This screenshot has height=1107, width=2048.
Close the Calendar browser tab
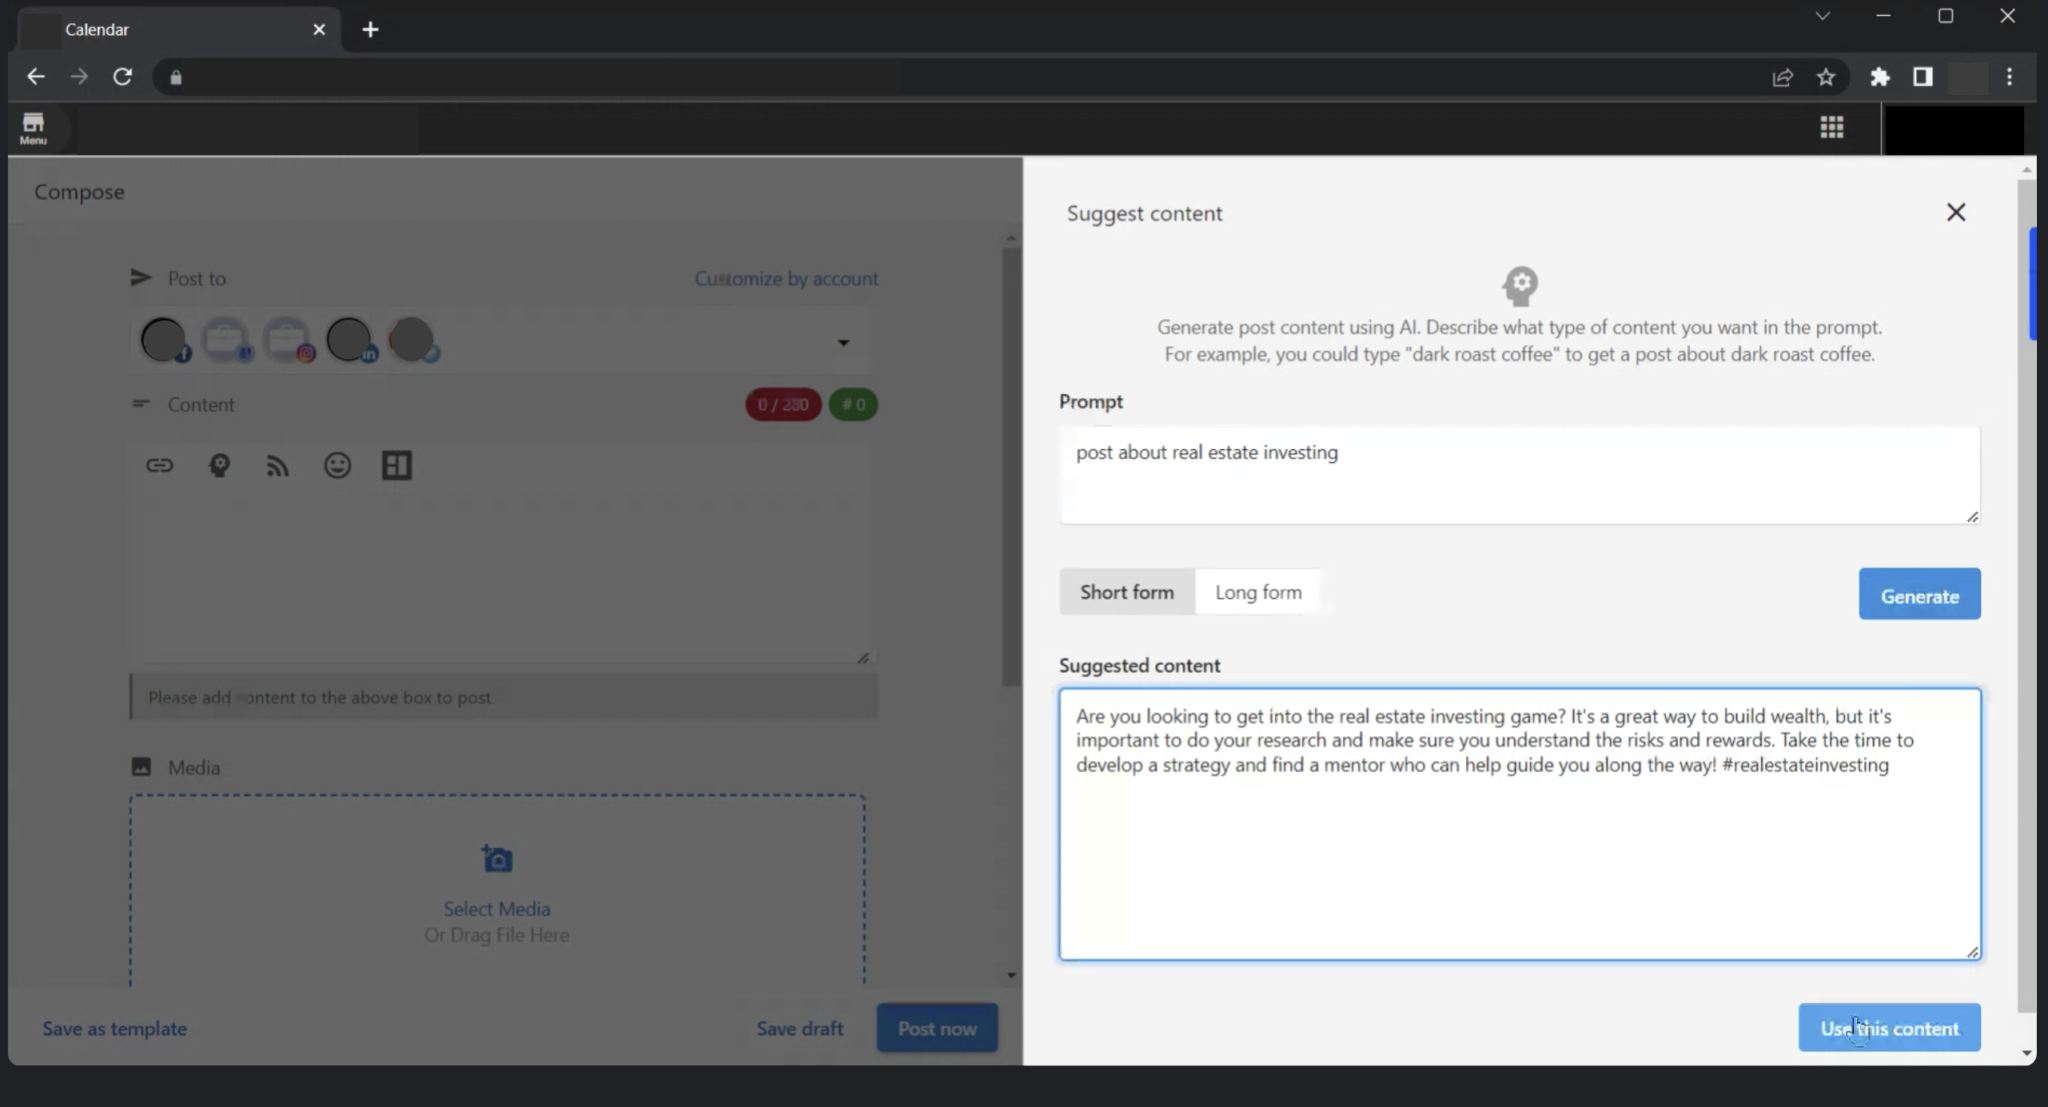pyautogui.click(x=319, y=29)
